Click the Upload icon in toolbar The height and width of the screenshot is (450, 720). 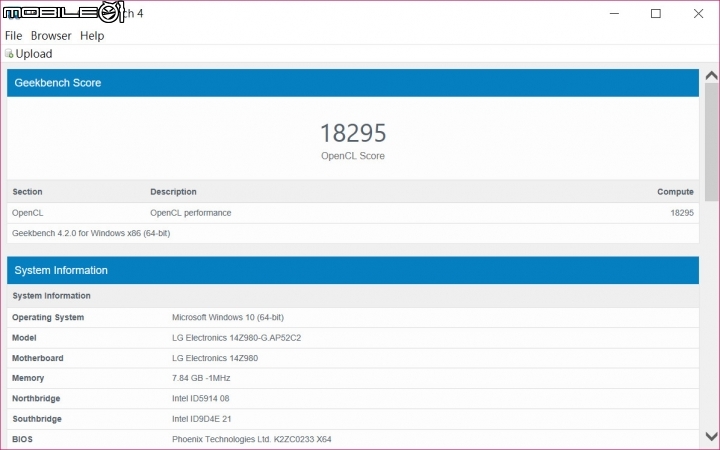[9, 54]
